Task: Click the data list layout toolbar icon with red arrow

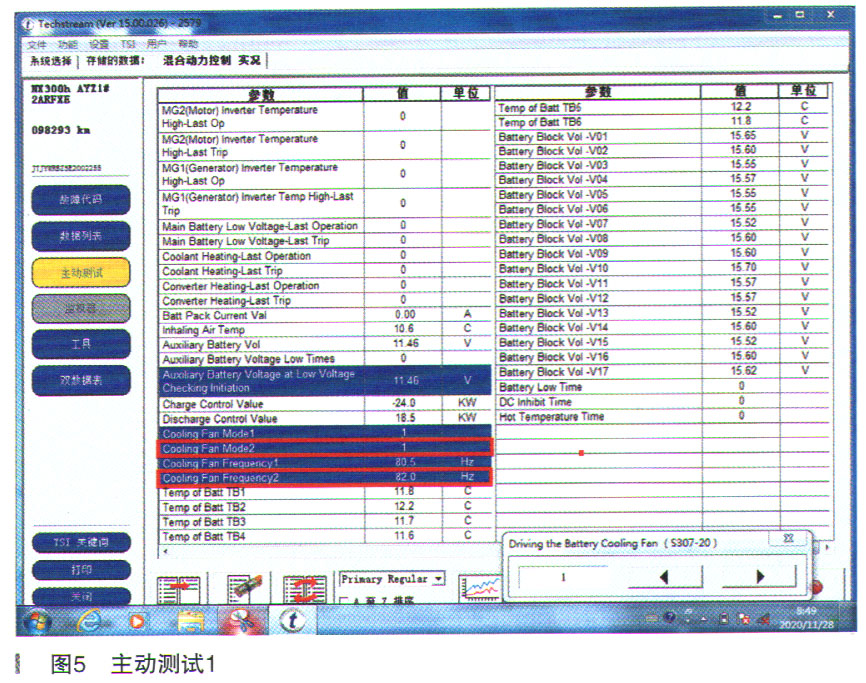Action: tap(178, 589)
